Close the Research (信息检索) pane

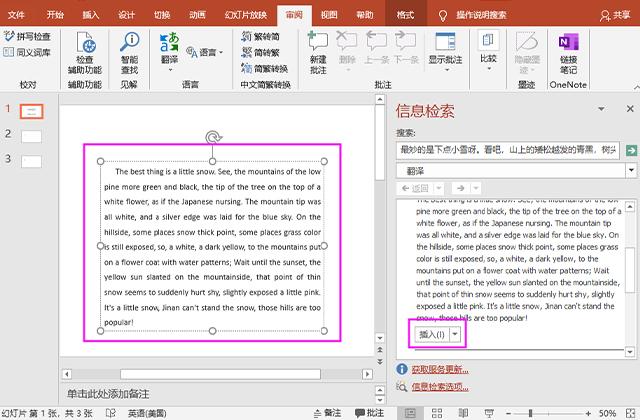click(630, 109)
